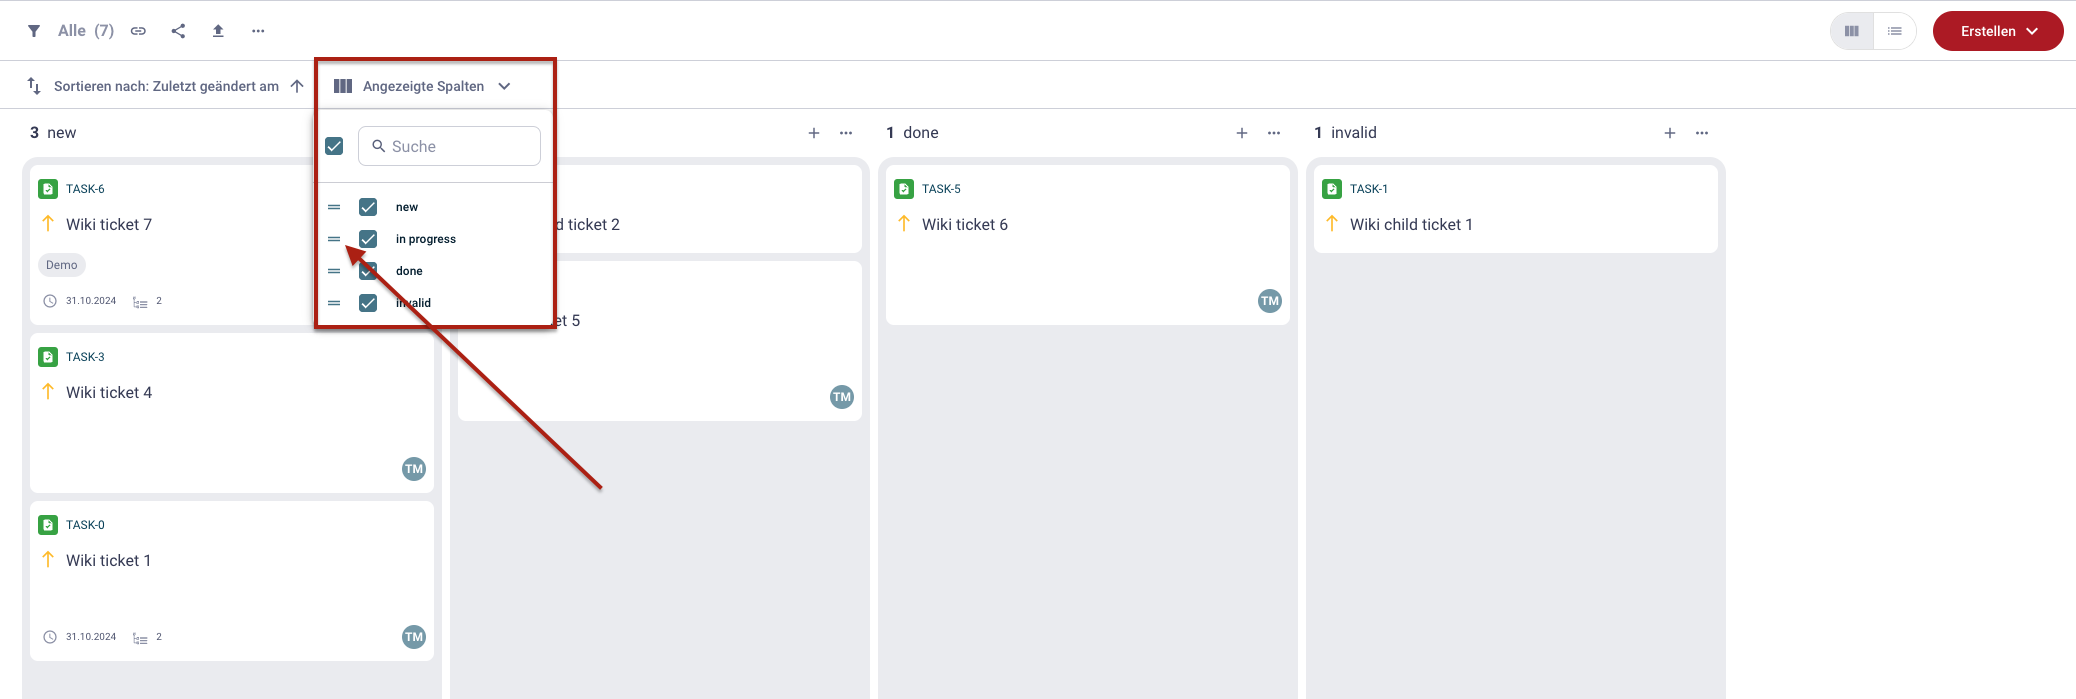Click the TASK-3 ticket icon
Viewport: 2076px width, 699px height.
coord(48,357)
